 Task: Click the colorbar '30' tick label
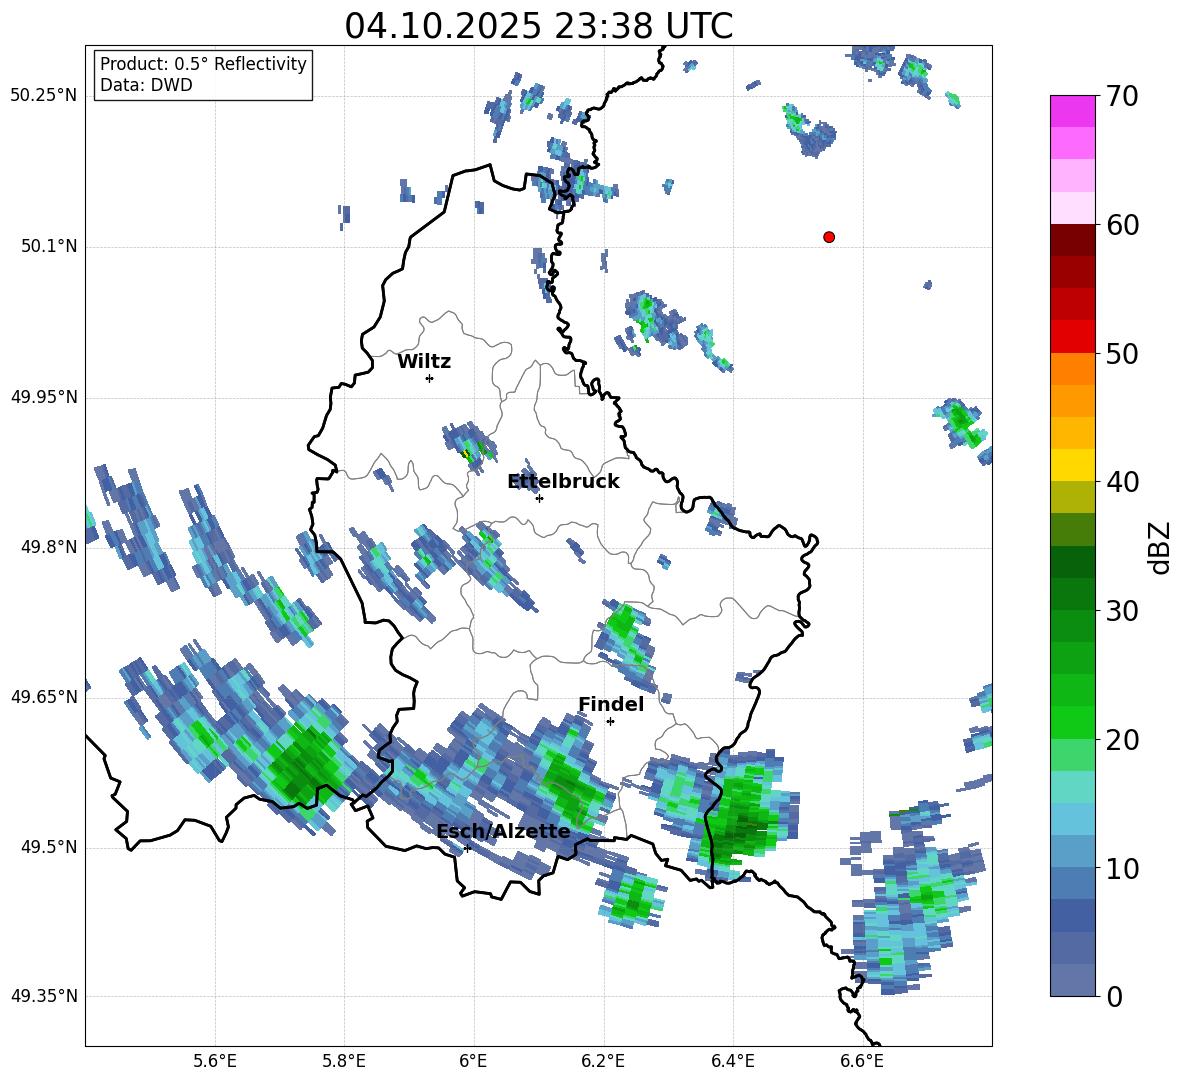[x=1122, y=611]
